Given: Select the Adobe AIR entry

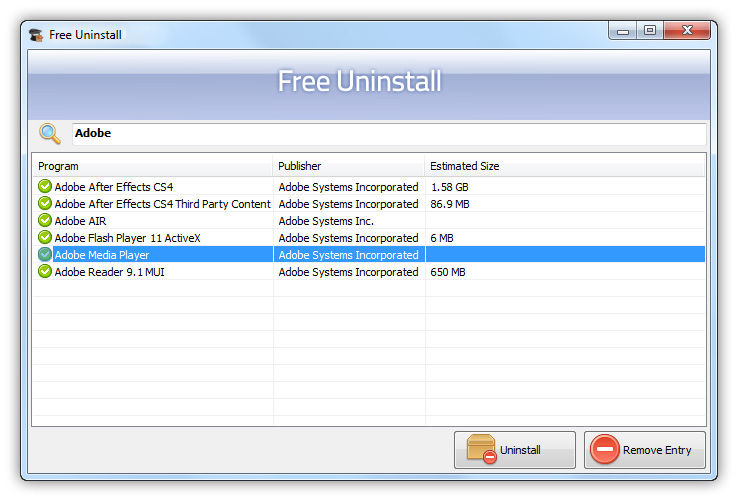Looking at the screenshot, I should pos(80,221).
